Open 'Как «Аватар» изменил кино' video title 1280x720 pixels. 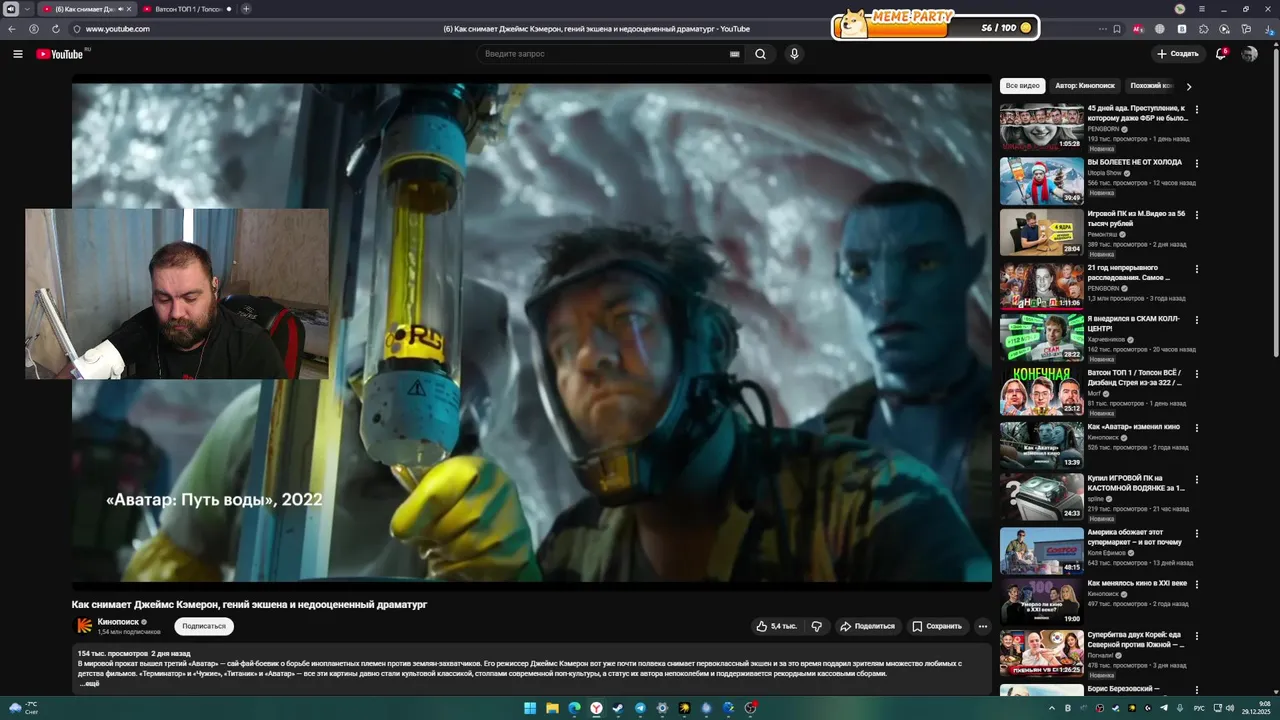coord(1133,427)
